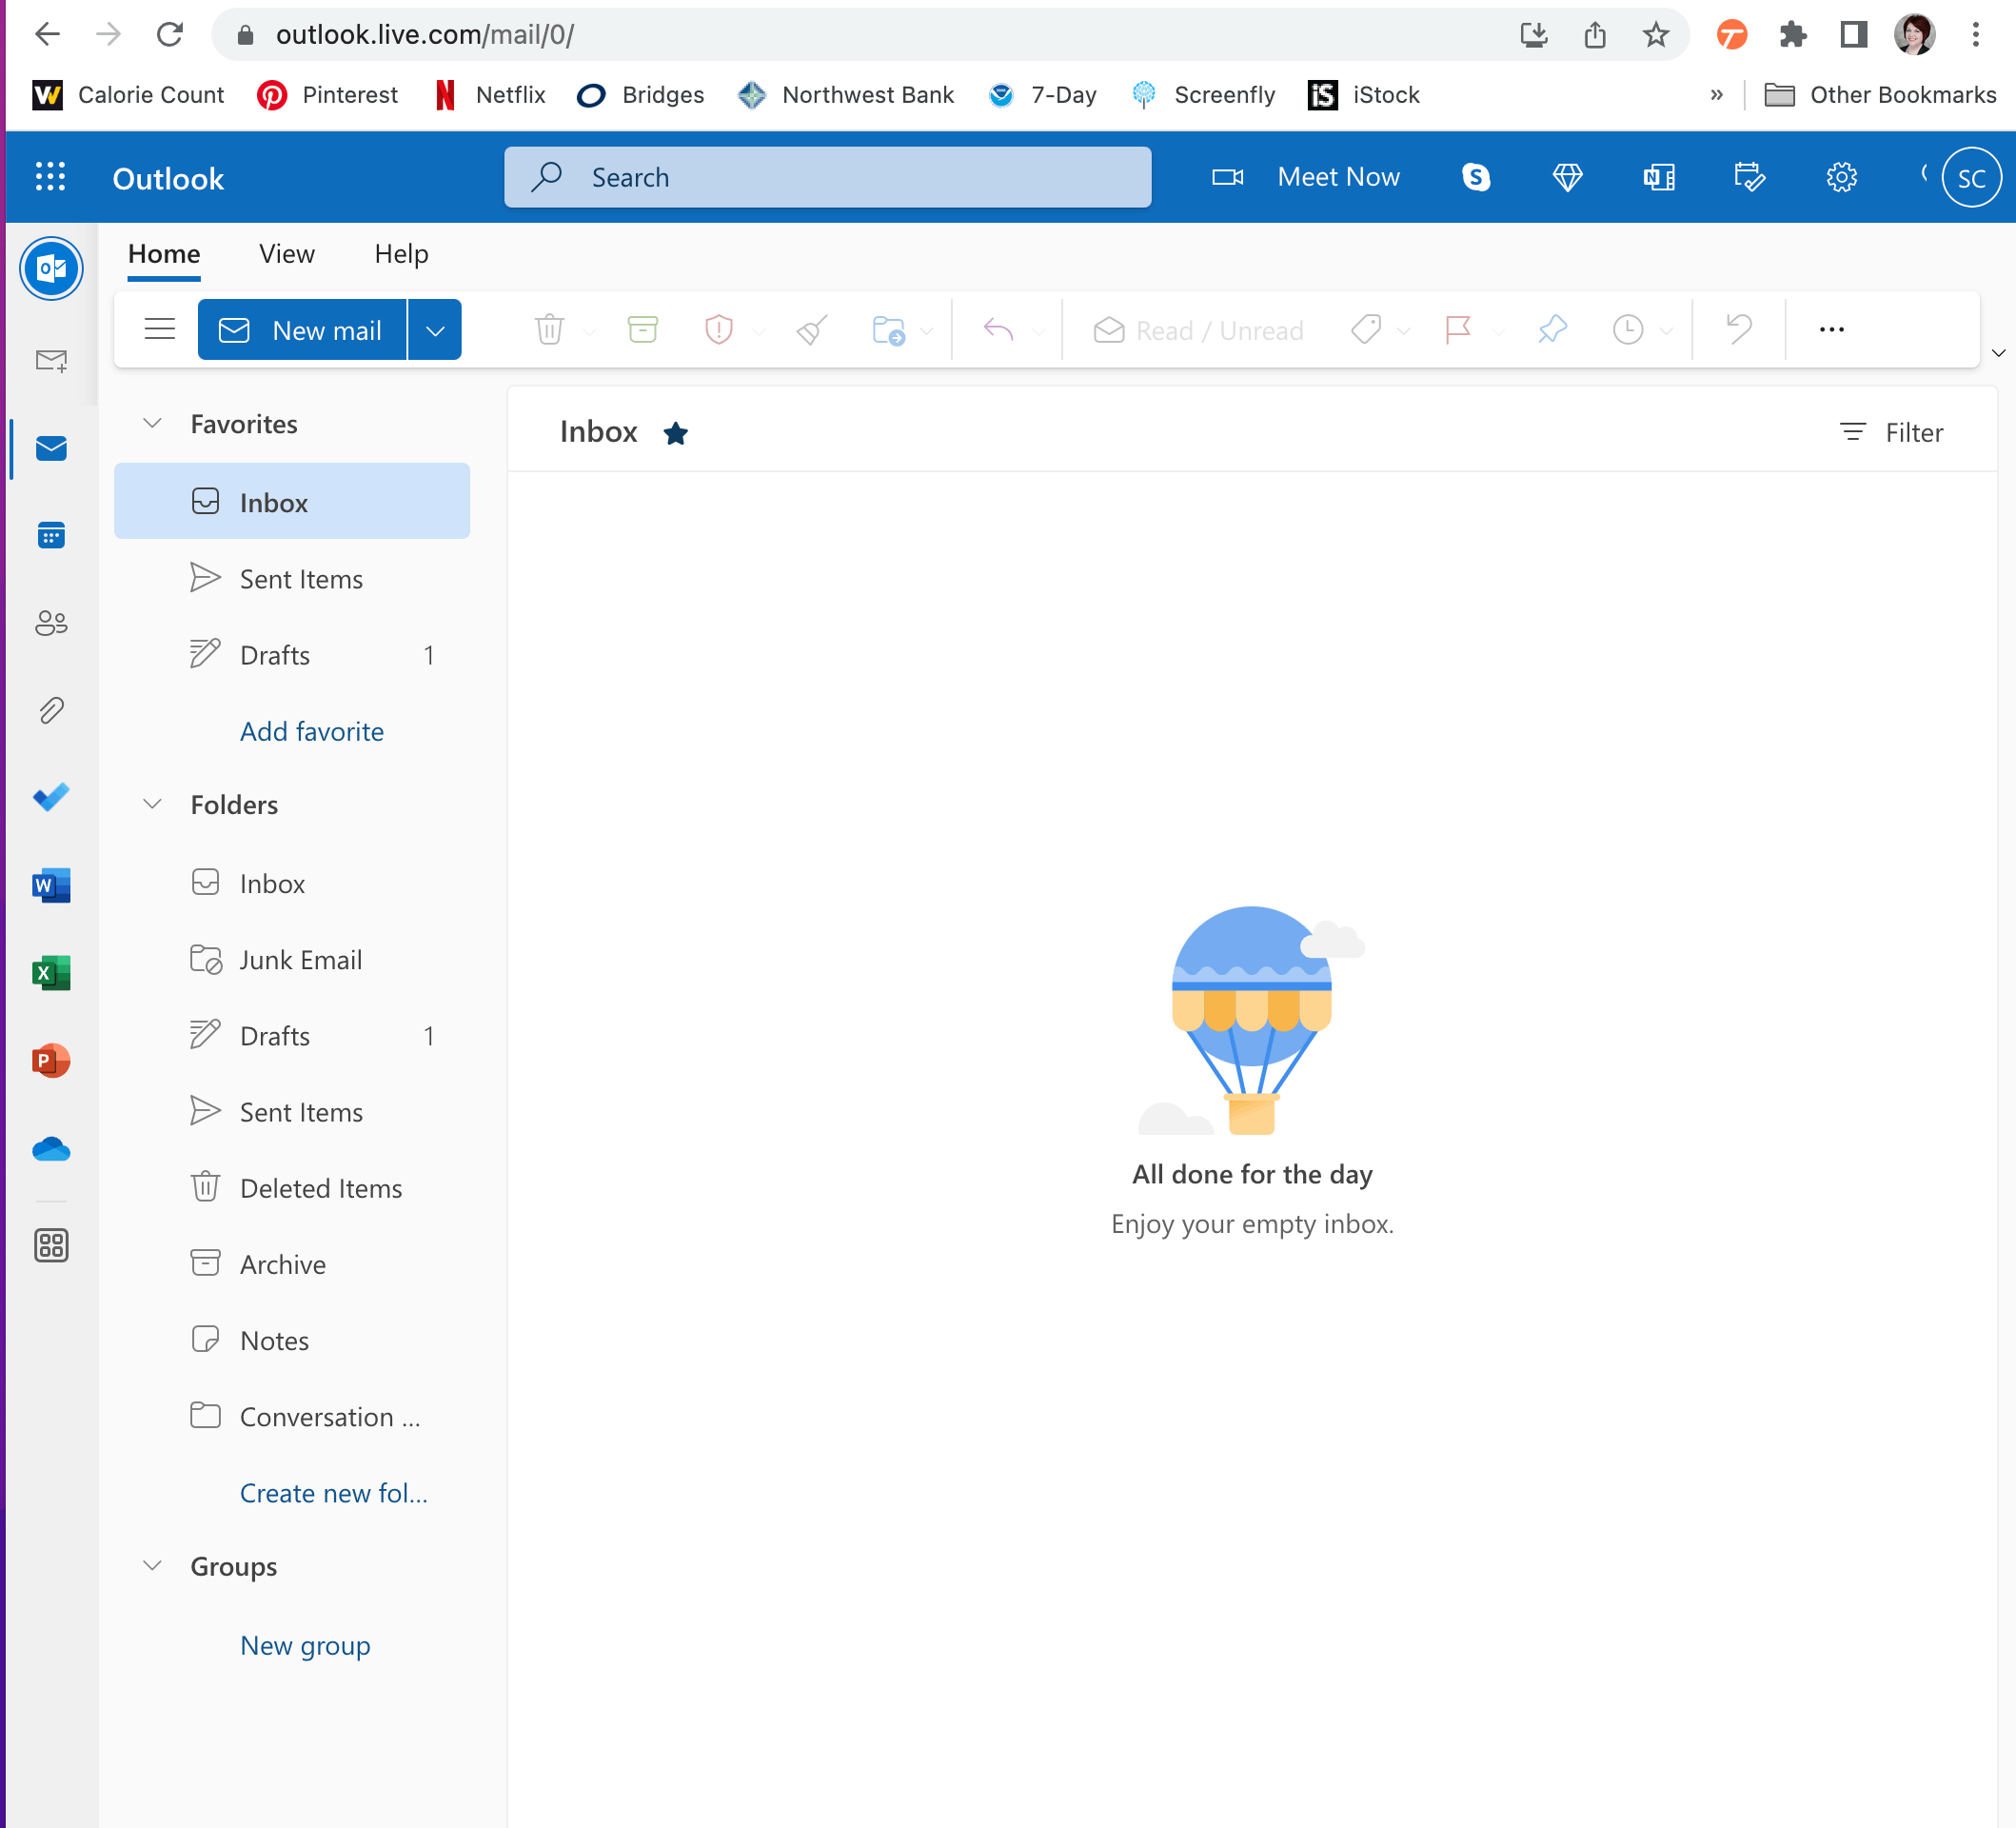Open the Help tab

tap(401, 254)
